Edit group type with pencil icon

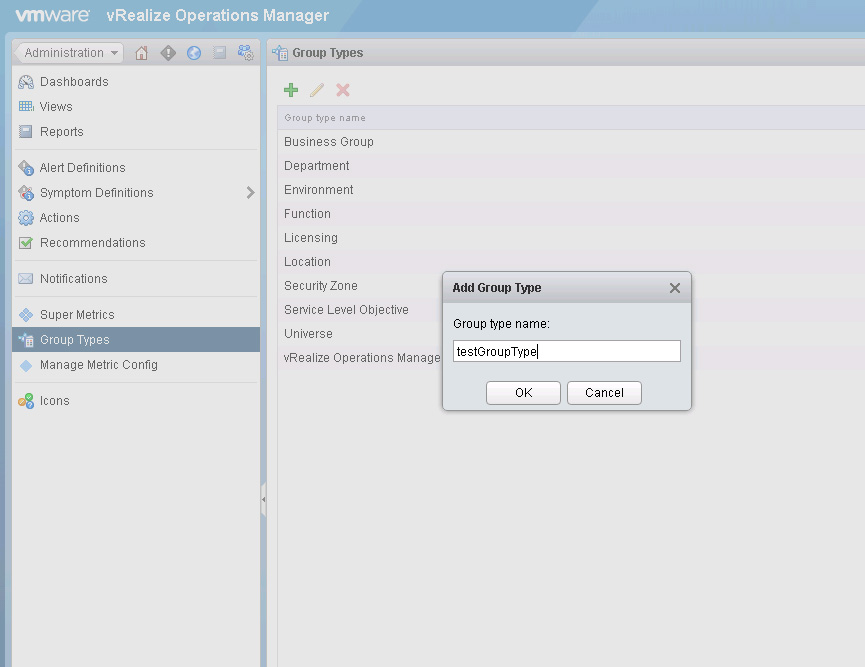[x=317, y=90]
